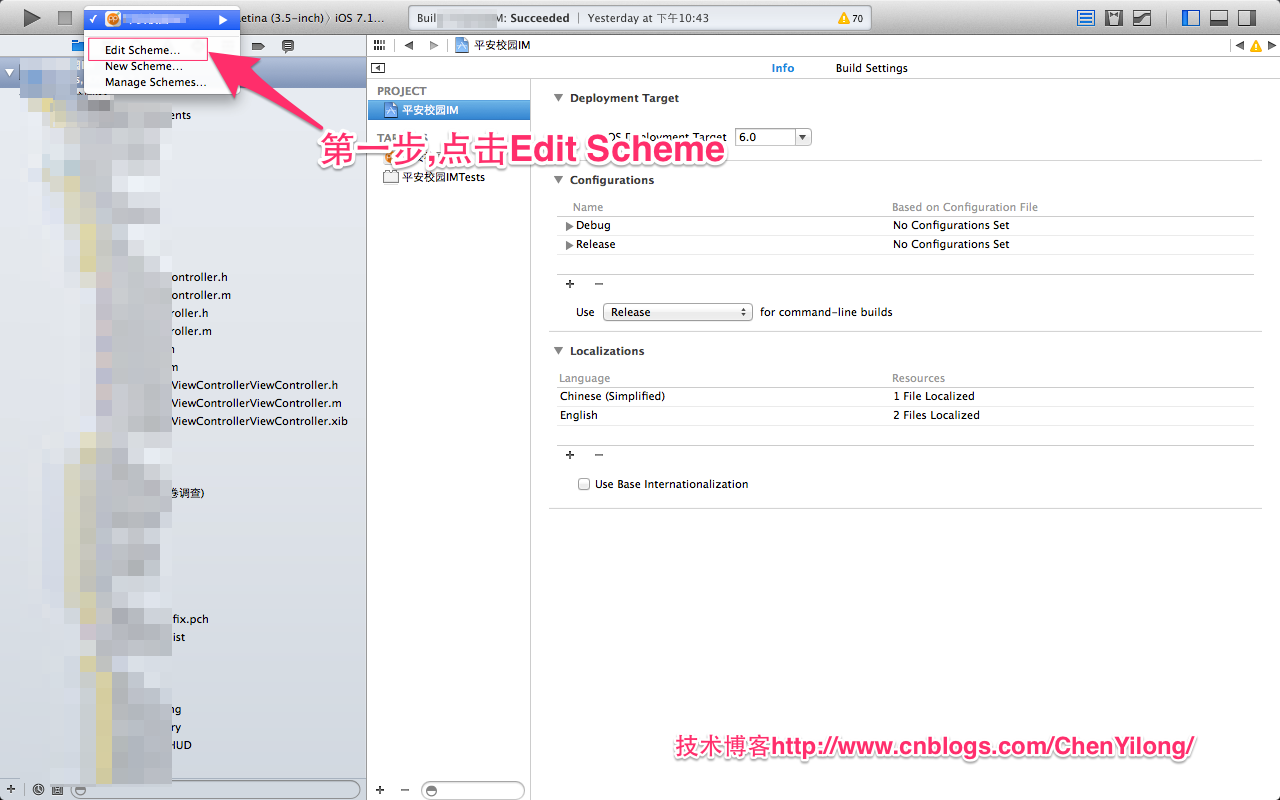Image resolution: width=1280 pixels, height=800 pixels.
Task: Switch to the Build Settings tab
Action: coord(872,68)
